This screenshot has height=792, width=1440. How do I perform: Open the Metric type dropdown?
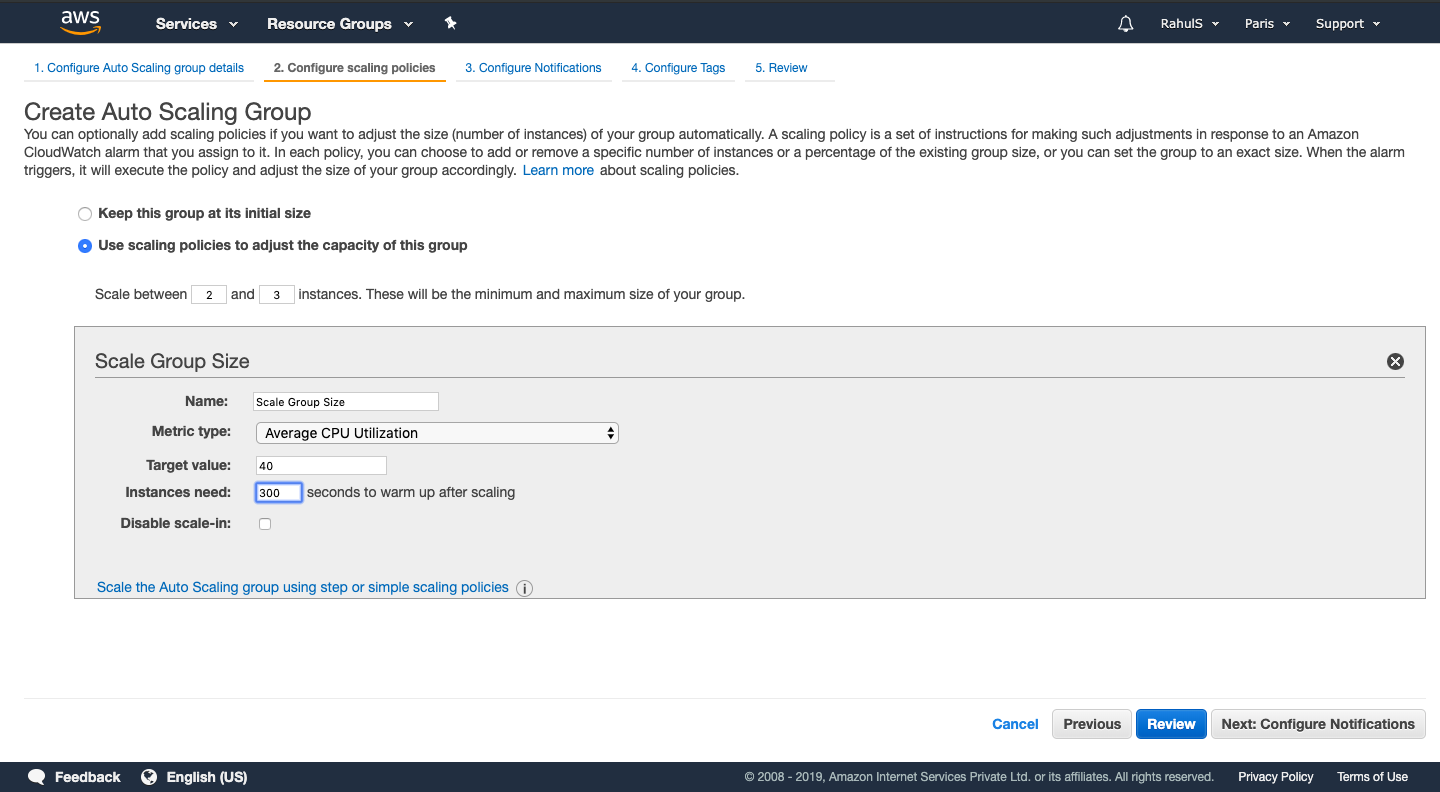(437, 432)
